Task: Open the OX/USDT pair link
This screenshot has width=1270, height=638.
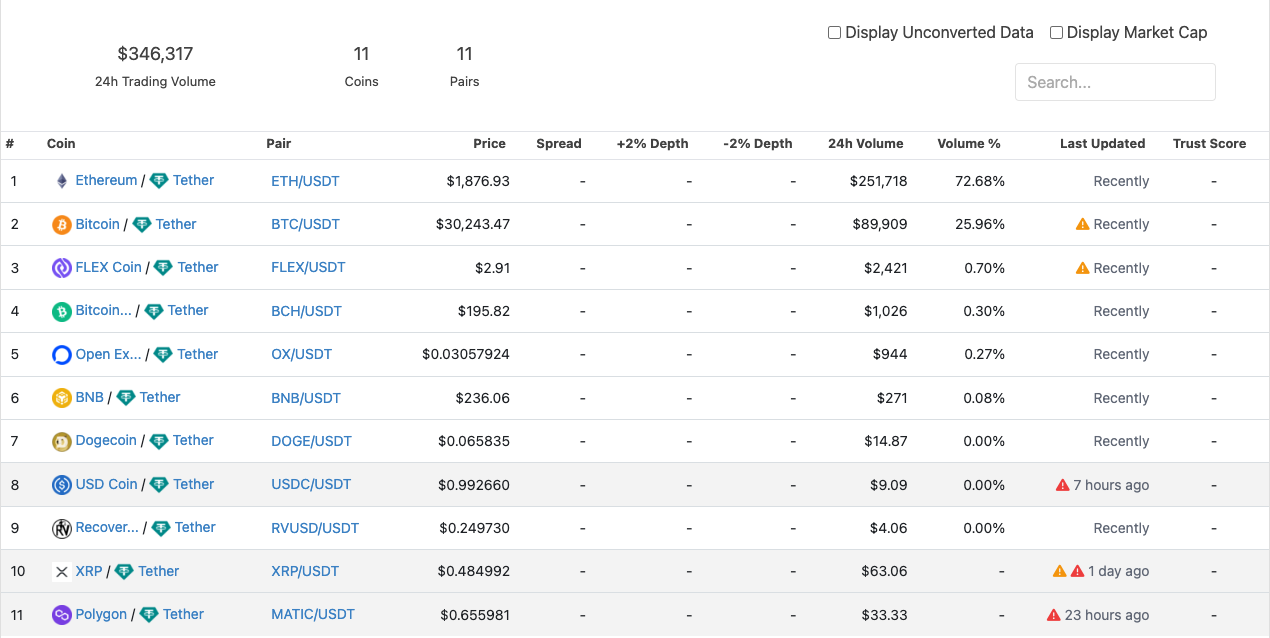Action: [301, 354]
